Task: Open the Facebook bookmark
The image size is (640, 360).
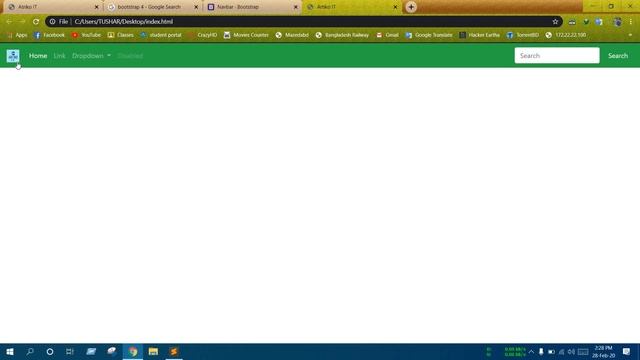Action: click(x=49, y=35)
